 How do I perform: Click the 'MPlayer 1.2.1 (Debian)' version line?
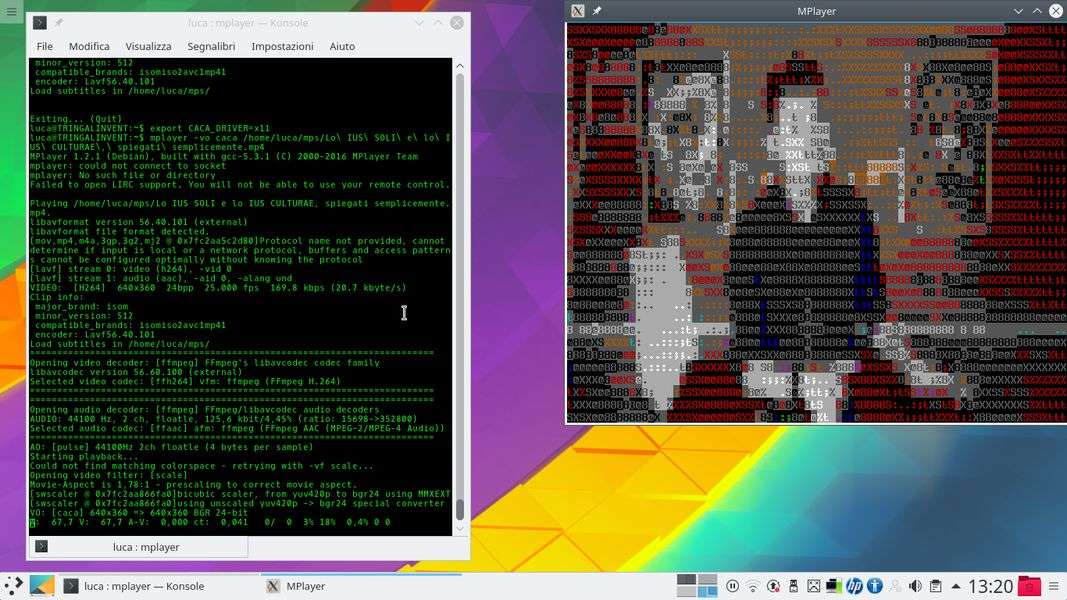224,156
